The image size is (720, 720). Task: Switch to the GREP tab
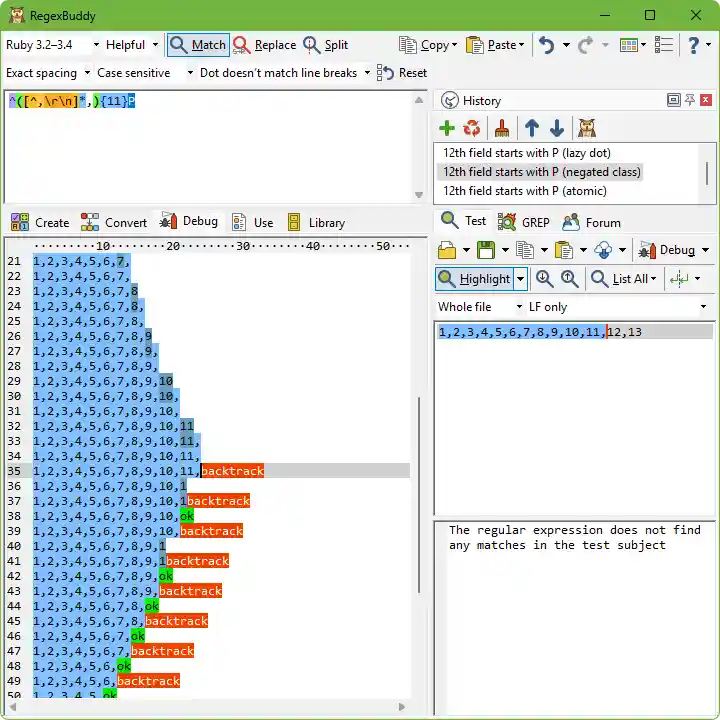click(523, 223)
